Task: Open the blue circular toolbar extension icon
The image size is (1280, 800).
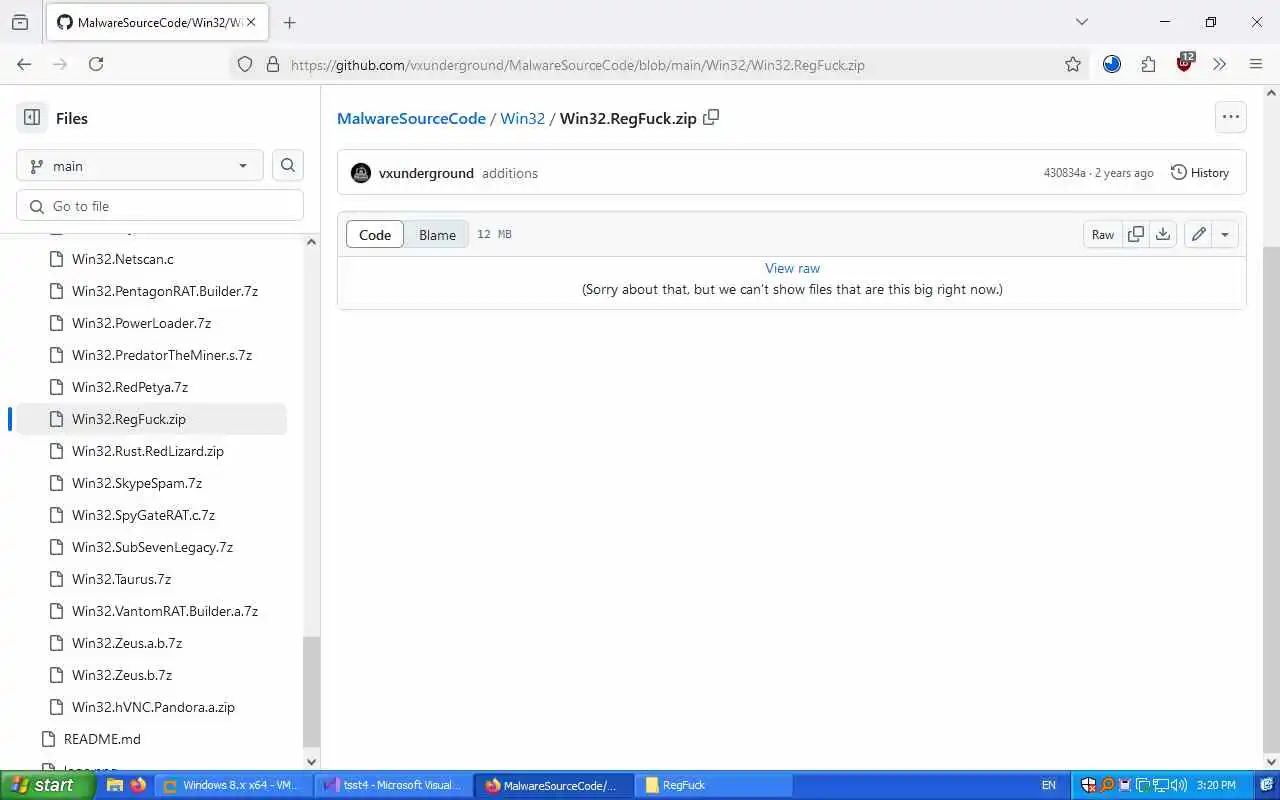Action: point(1112,64)
